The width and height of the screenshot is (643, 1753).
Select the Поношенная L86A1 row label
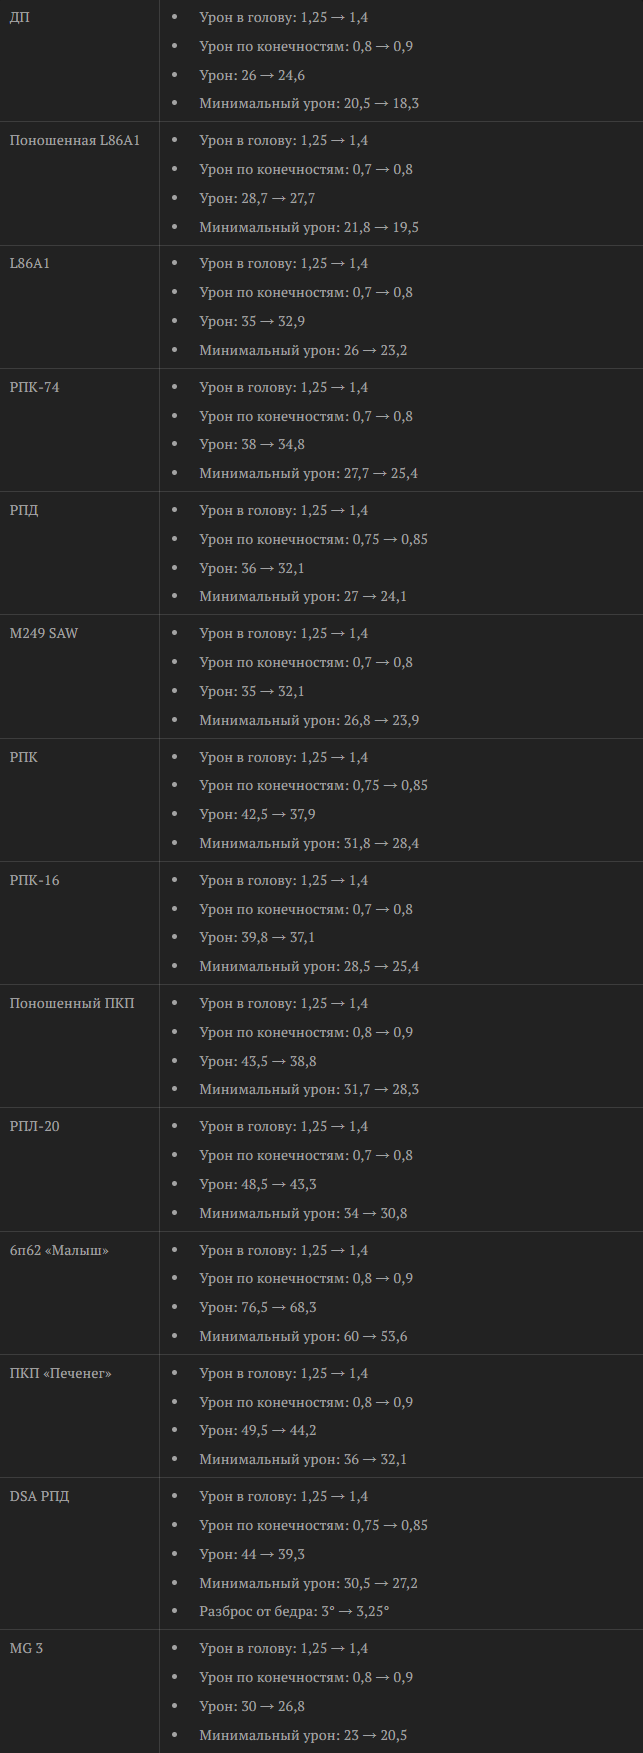pyautogui.click(x=75, y=141)
